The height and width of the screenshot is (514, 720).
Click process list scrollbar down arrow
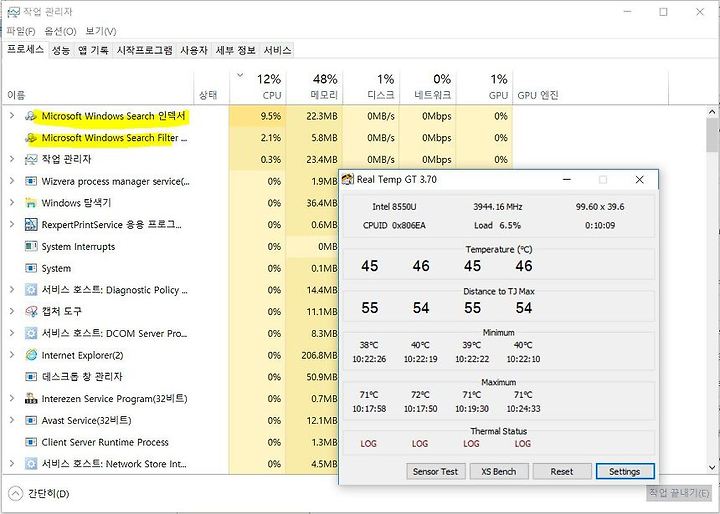712,468
